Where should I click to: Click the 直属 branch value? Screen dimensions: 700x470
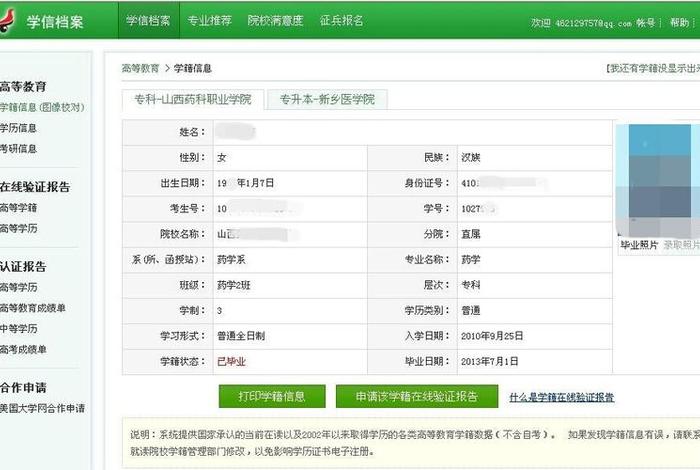click(x=471, y=234)
